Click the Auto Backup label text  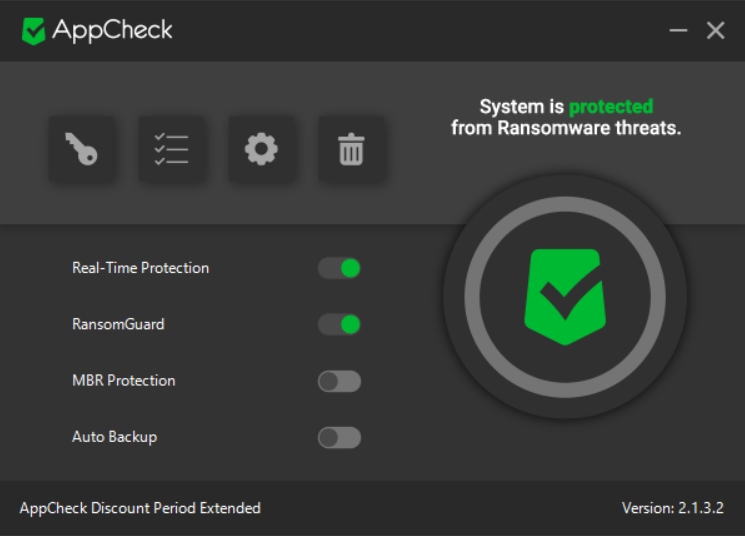point(114,437)
